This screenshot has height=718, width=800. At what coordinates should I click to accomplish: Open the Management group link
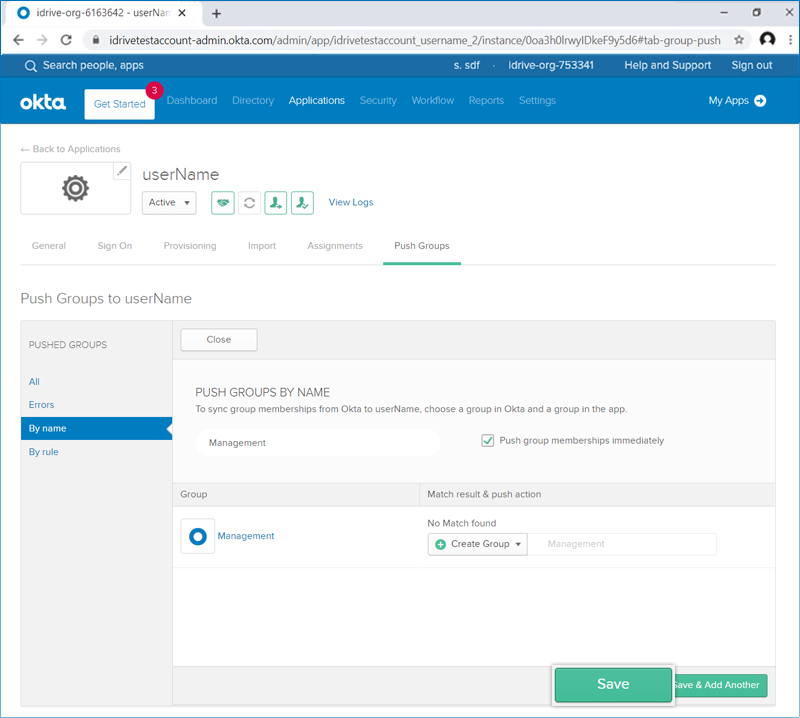(246, 536)
